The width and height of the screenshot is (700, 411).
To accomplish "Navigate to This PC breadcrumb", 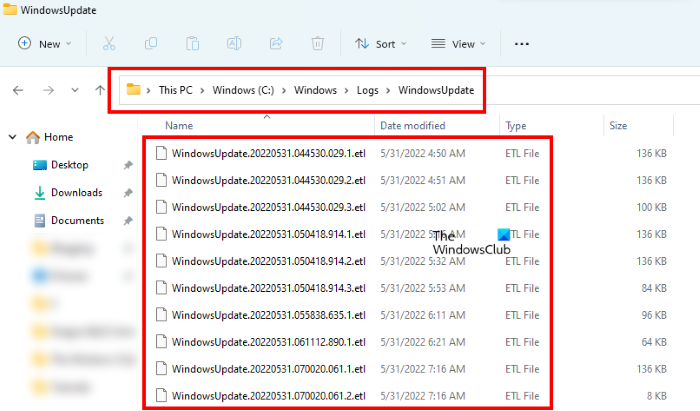I will coord(175,90).
